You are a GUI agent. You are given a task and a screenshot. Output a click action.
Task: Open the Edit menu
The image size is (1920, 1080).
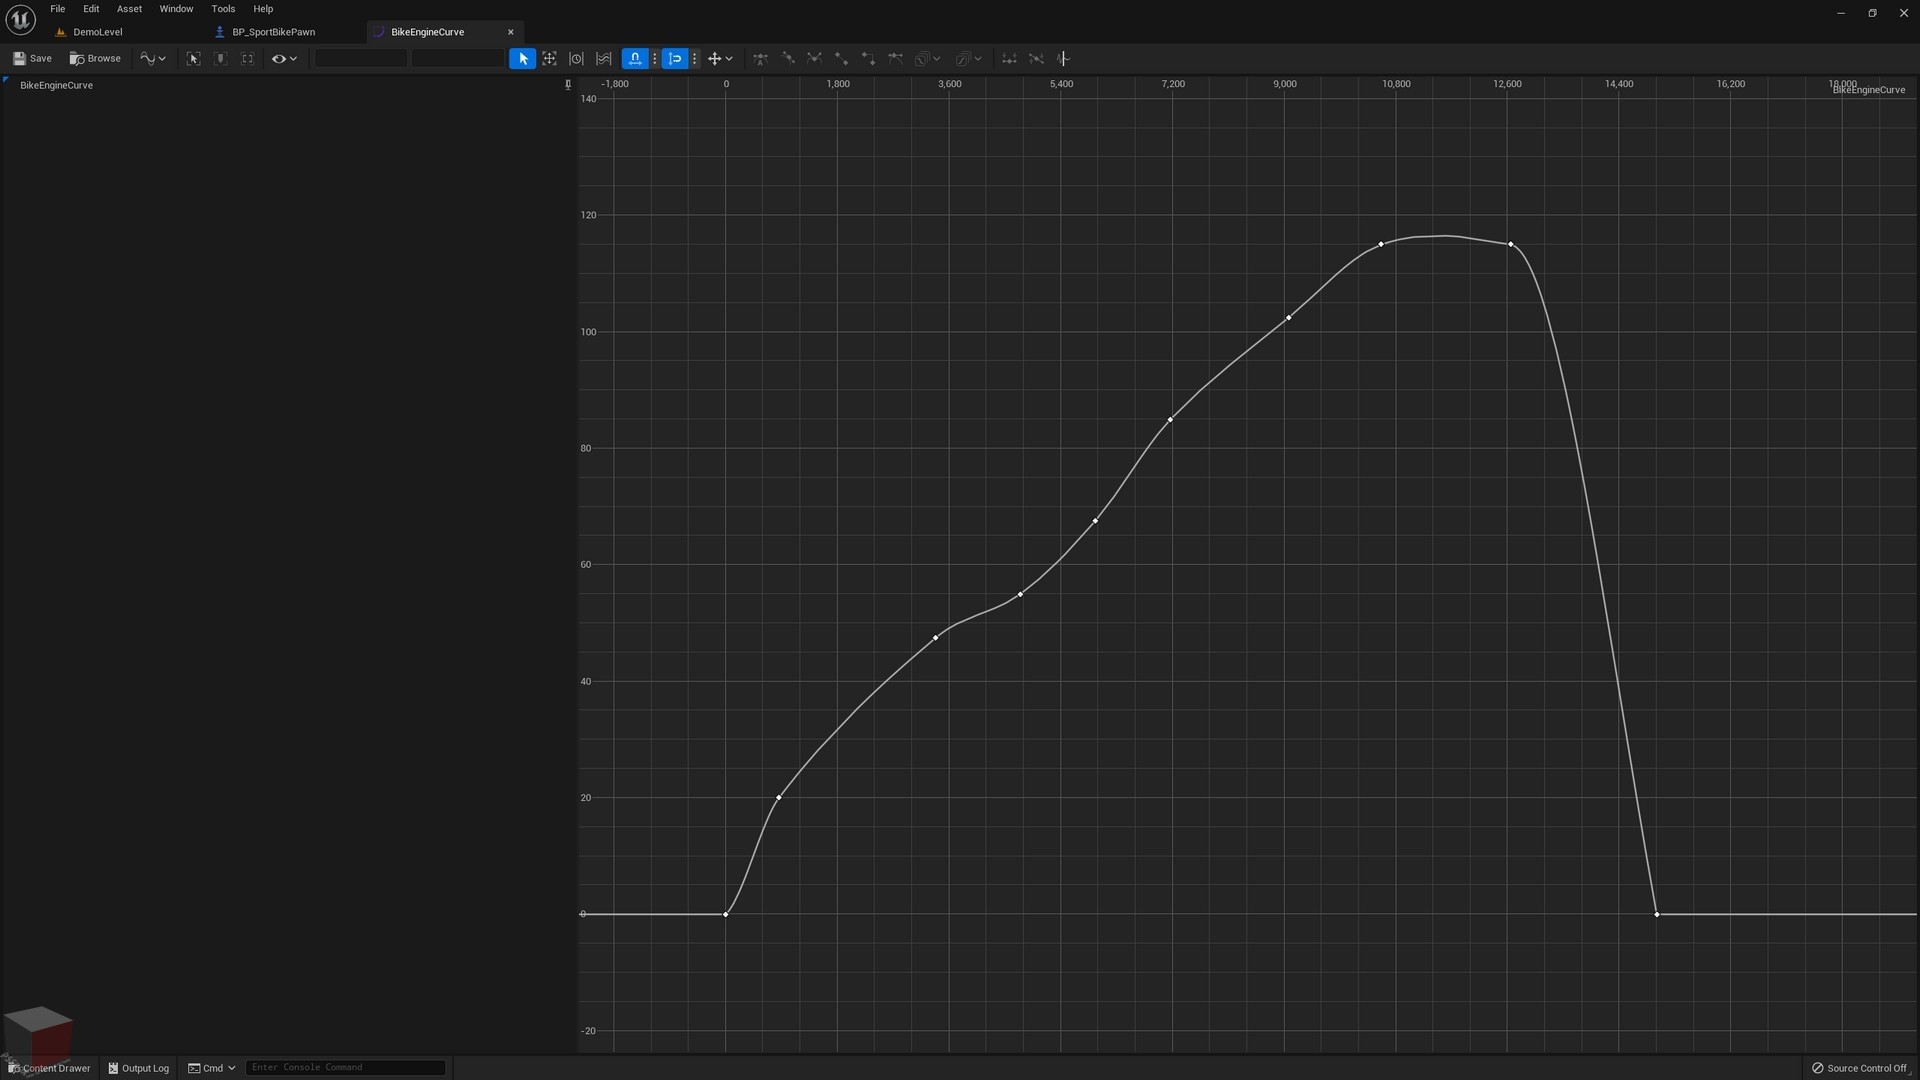coord(91,9)
